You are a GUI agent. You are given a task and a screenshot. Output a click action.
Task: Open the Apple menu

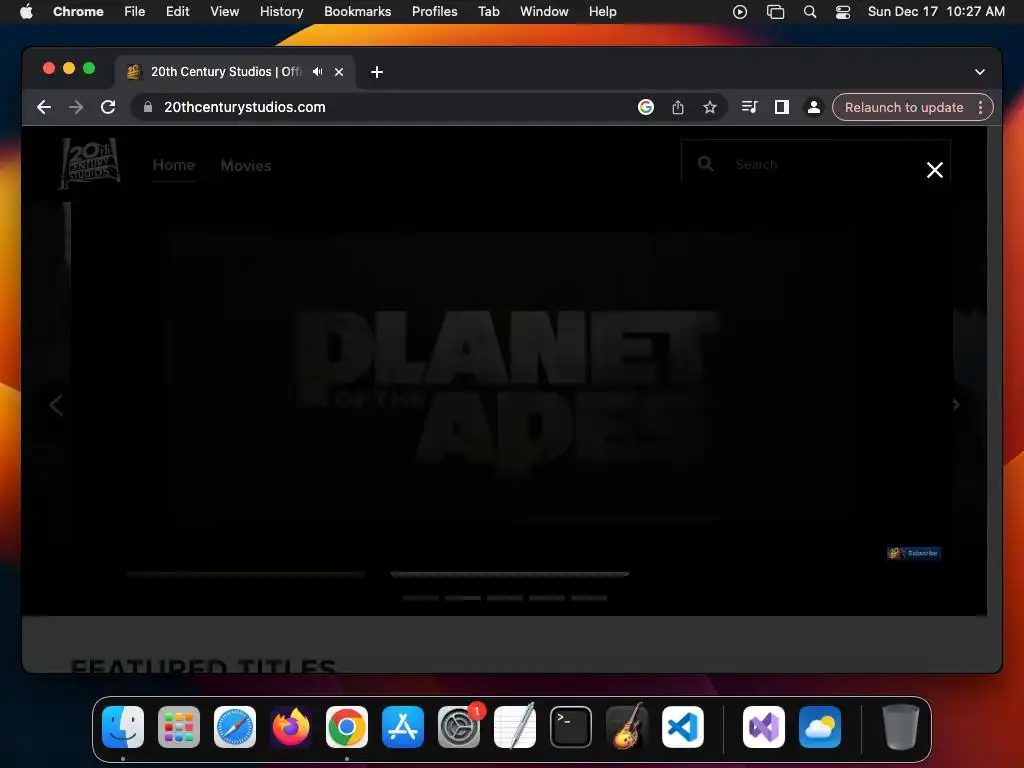tap(26, 11)
